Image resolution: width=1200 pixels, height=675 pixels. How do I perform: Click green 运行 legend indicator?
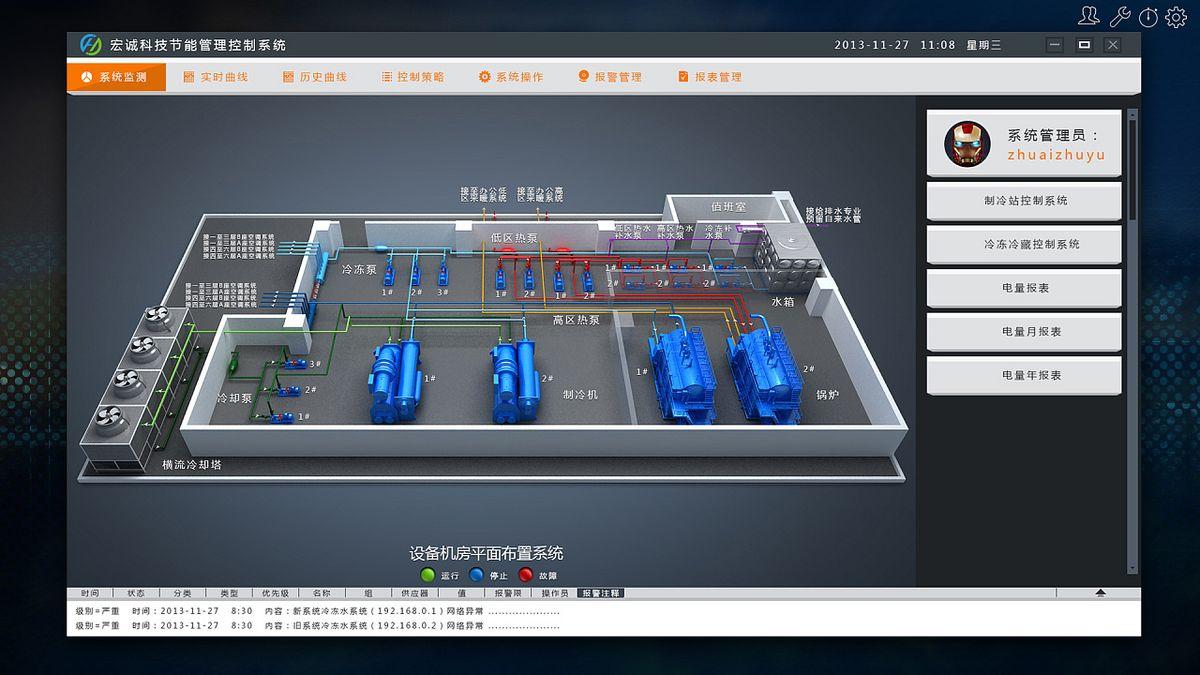point(428,575)
